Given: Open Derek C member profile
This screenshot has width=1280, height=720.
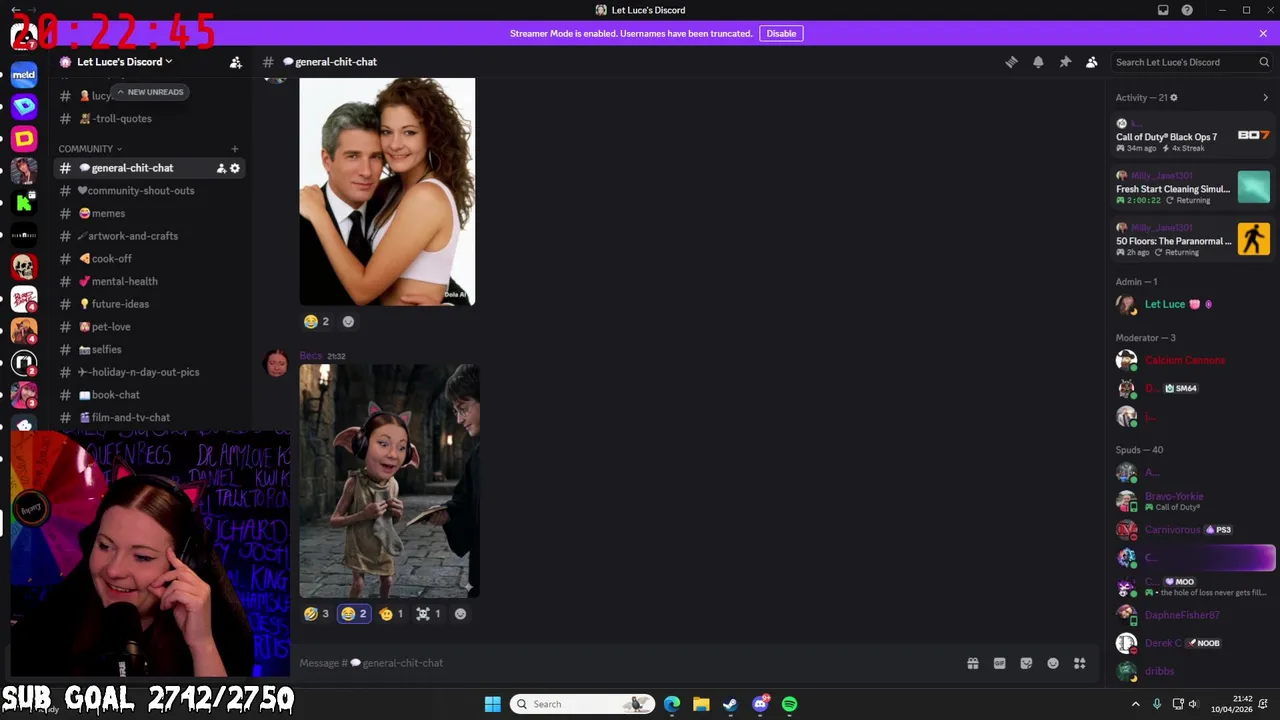Looking at the screenshot, I should coord(1193,643).
